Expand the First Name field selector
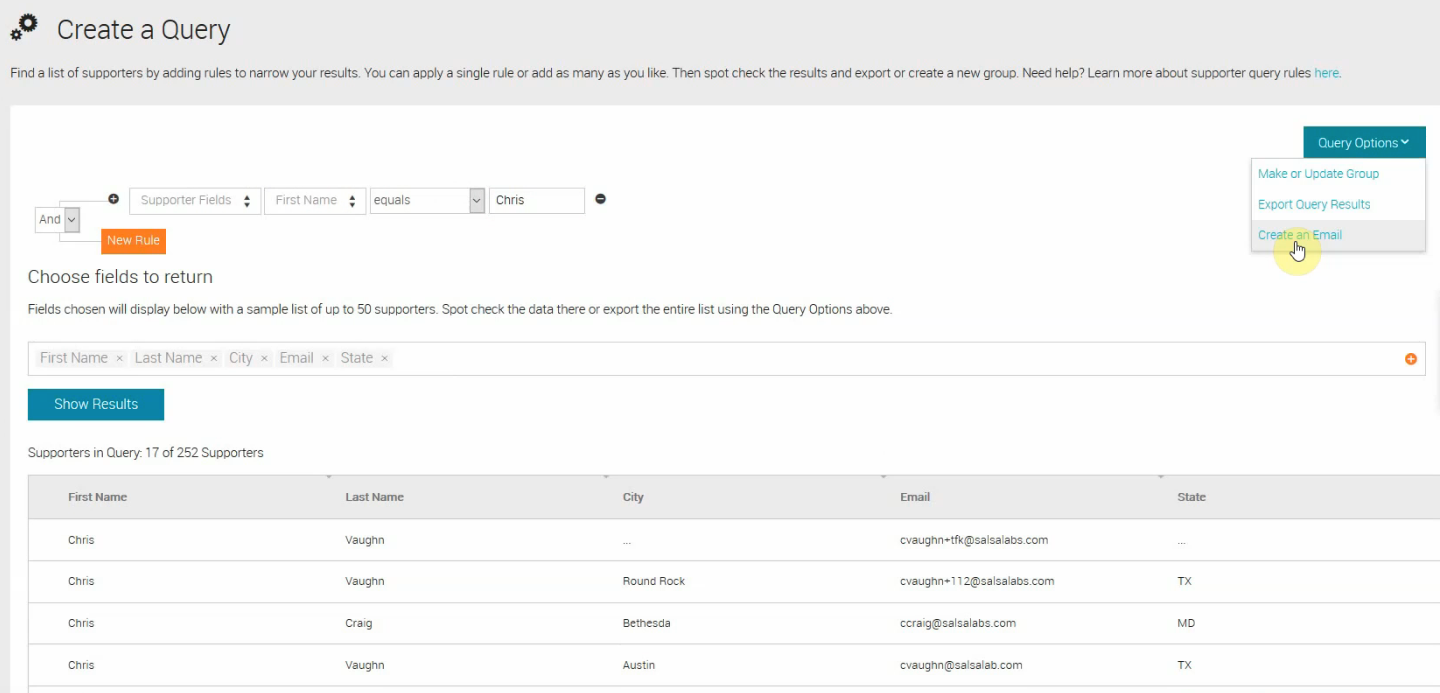 click(x=315, y=200)
